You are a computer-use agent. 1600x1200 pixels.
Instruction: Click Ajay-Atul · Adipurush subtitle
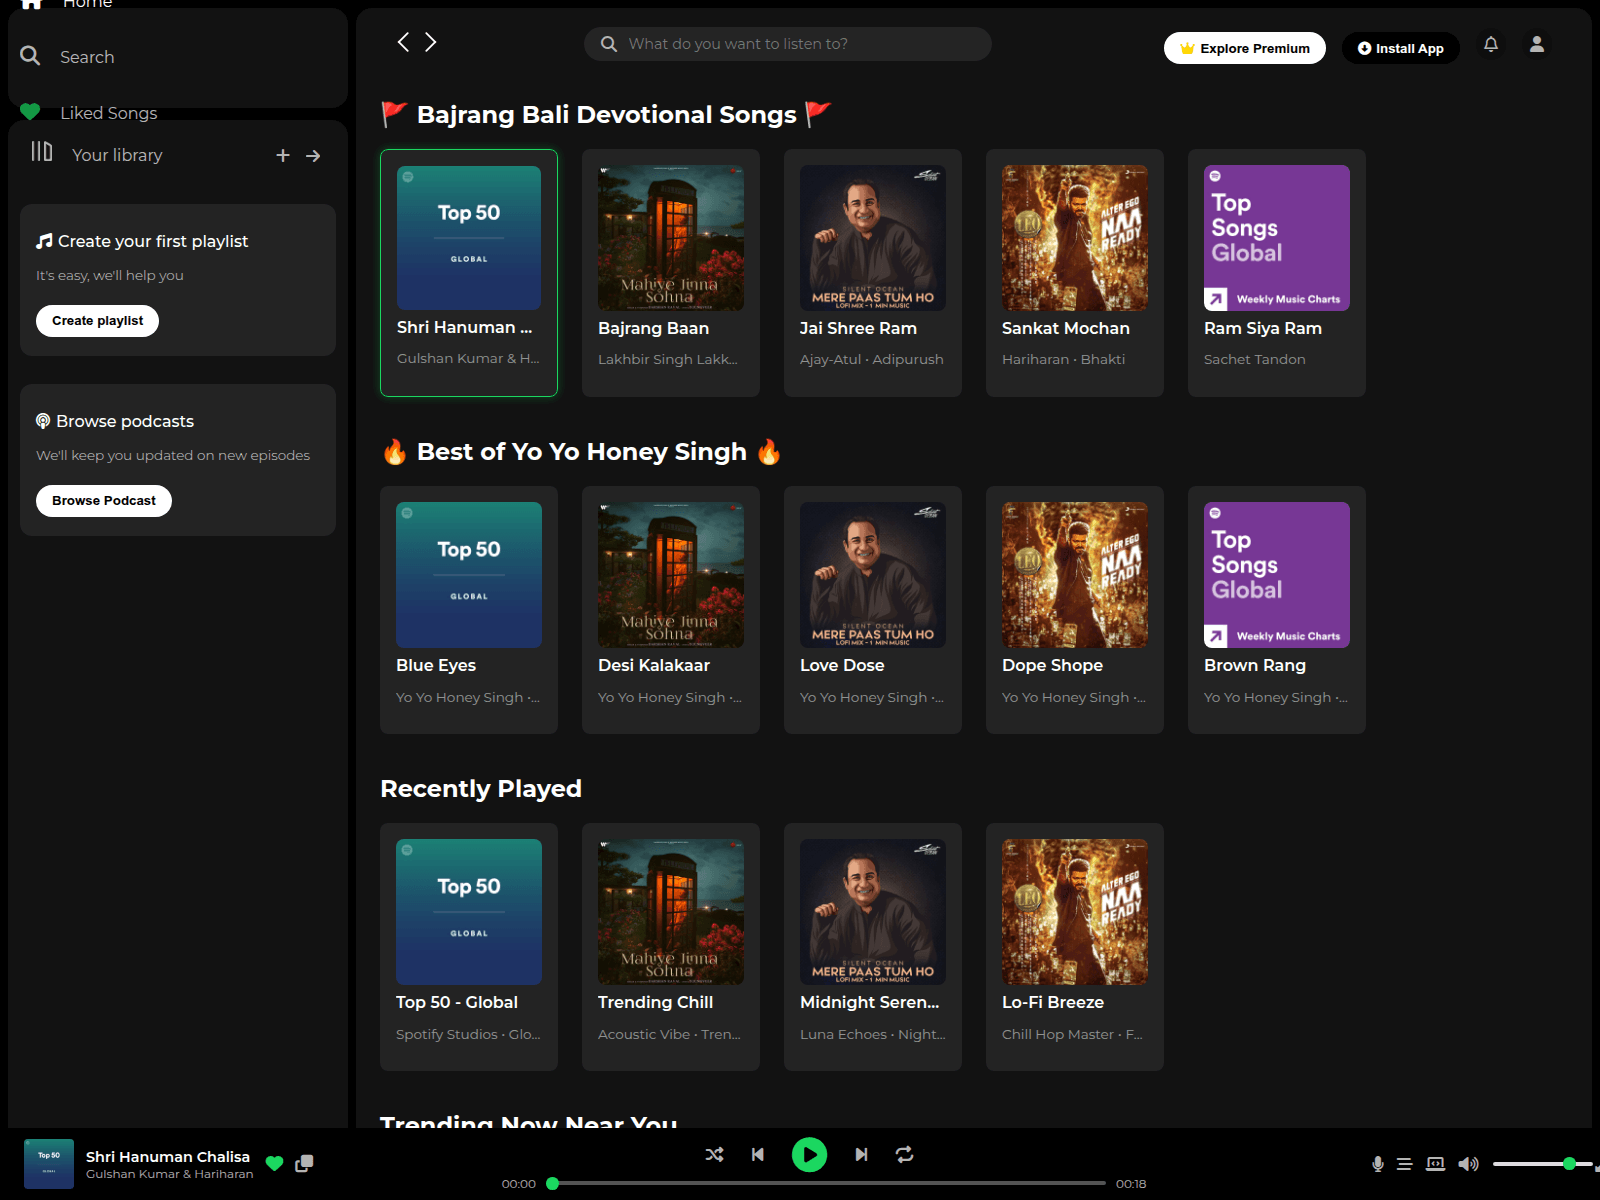pos(872,359)
